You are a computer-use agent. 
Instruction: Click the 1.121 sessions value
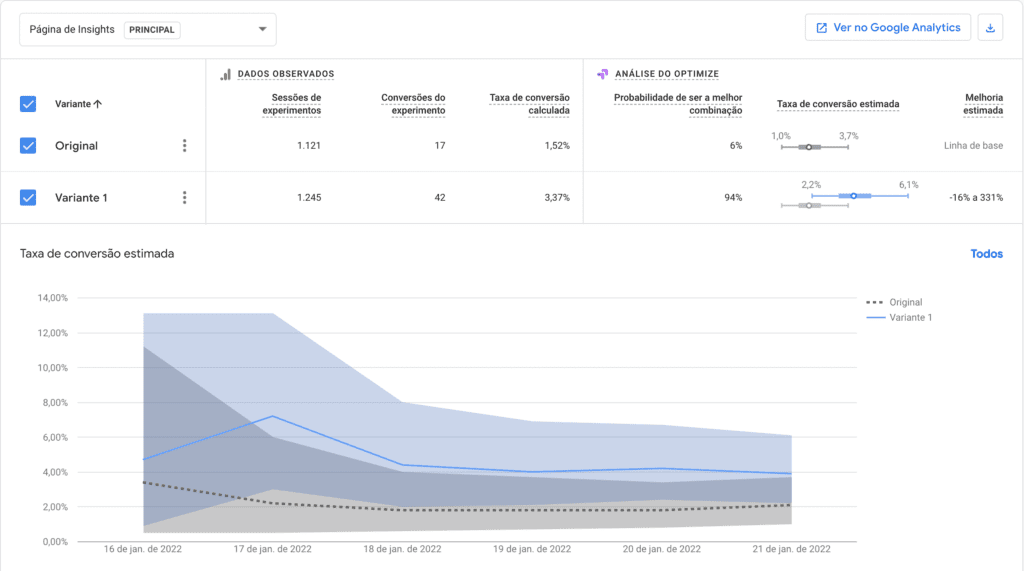(309, 146)
